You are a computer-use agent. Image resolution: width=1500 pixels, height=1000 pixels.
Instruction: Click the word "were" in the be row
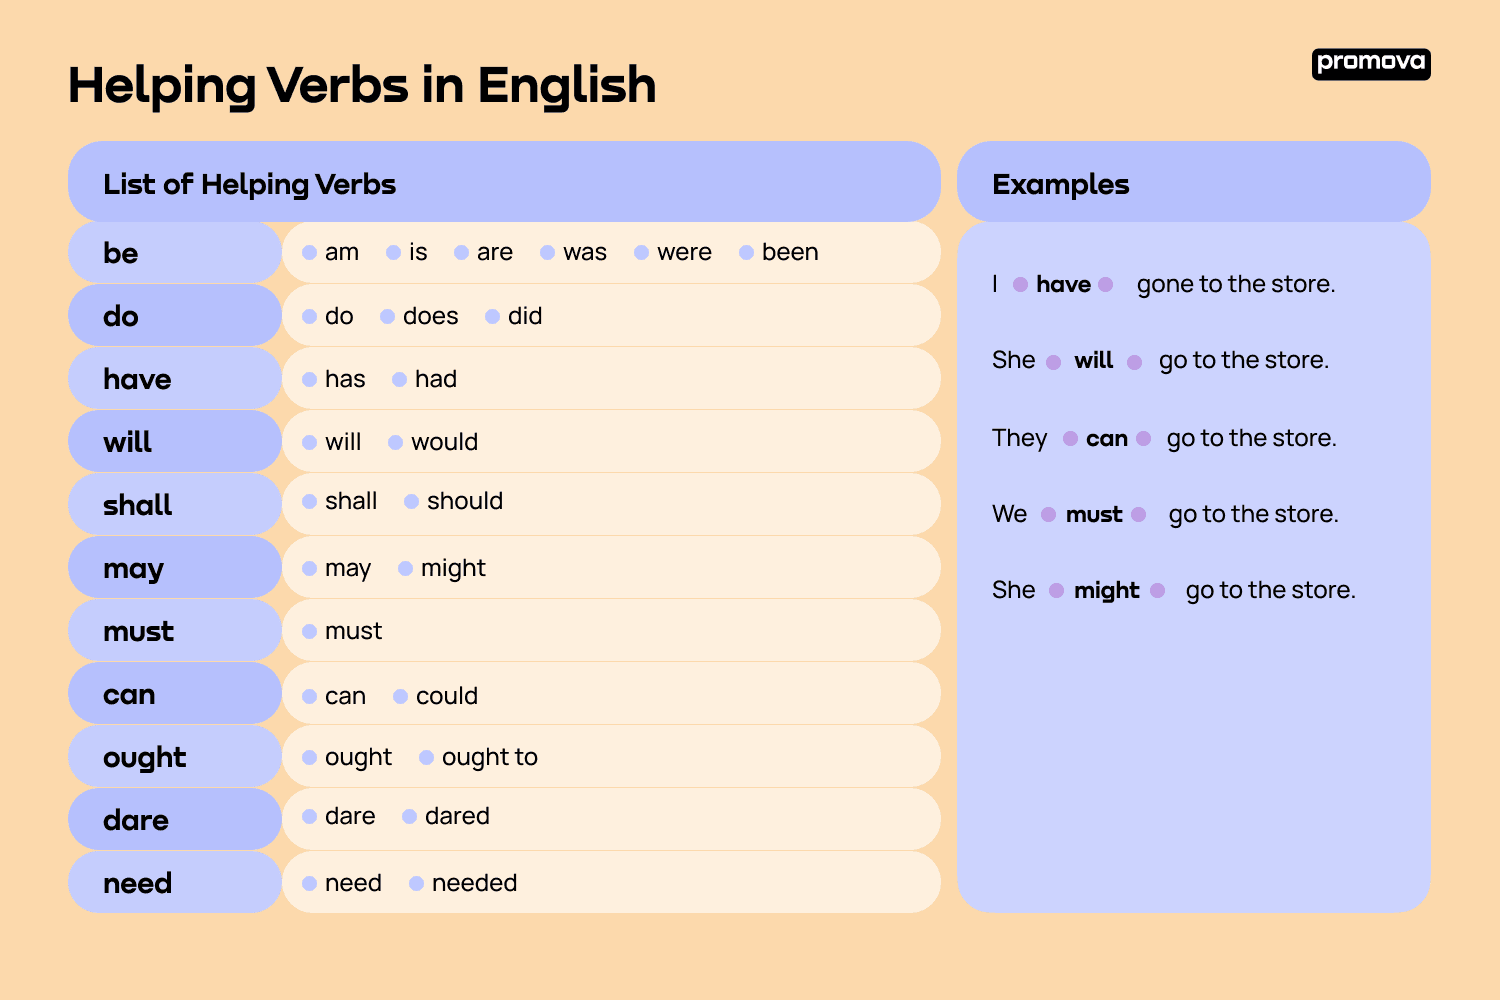point(684,252)
